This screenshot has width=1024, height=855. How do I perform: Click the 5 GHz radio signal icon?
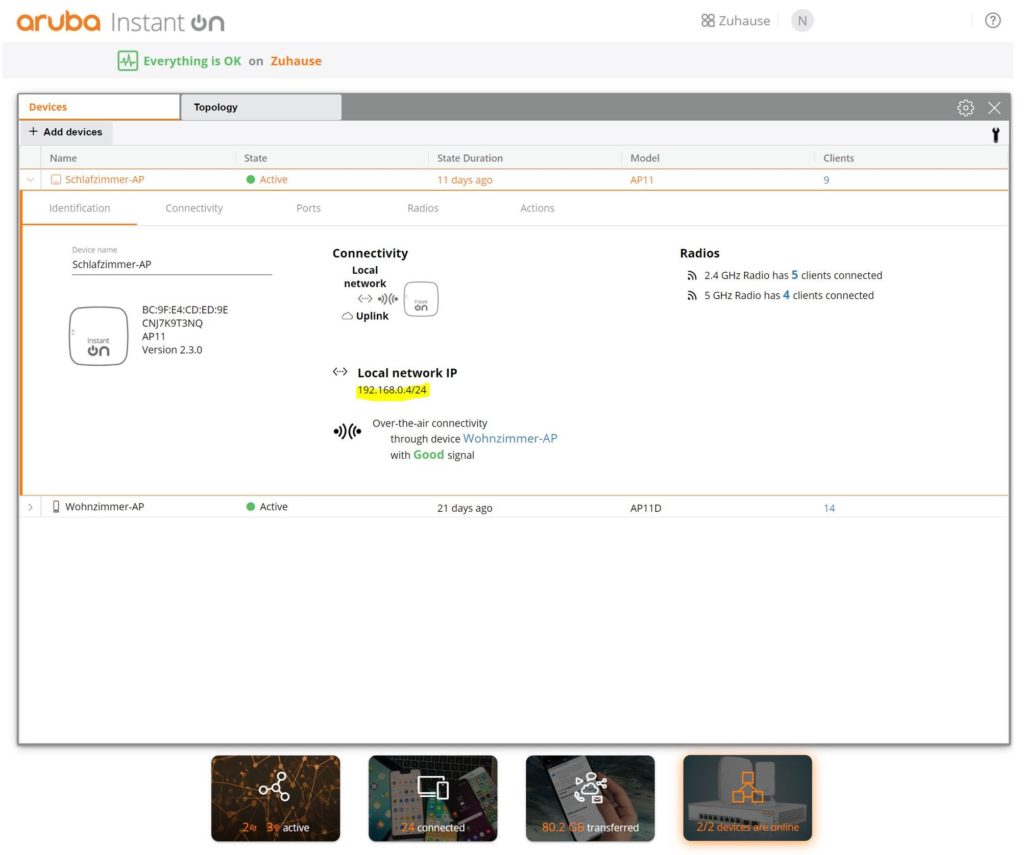692,296
